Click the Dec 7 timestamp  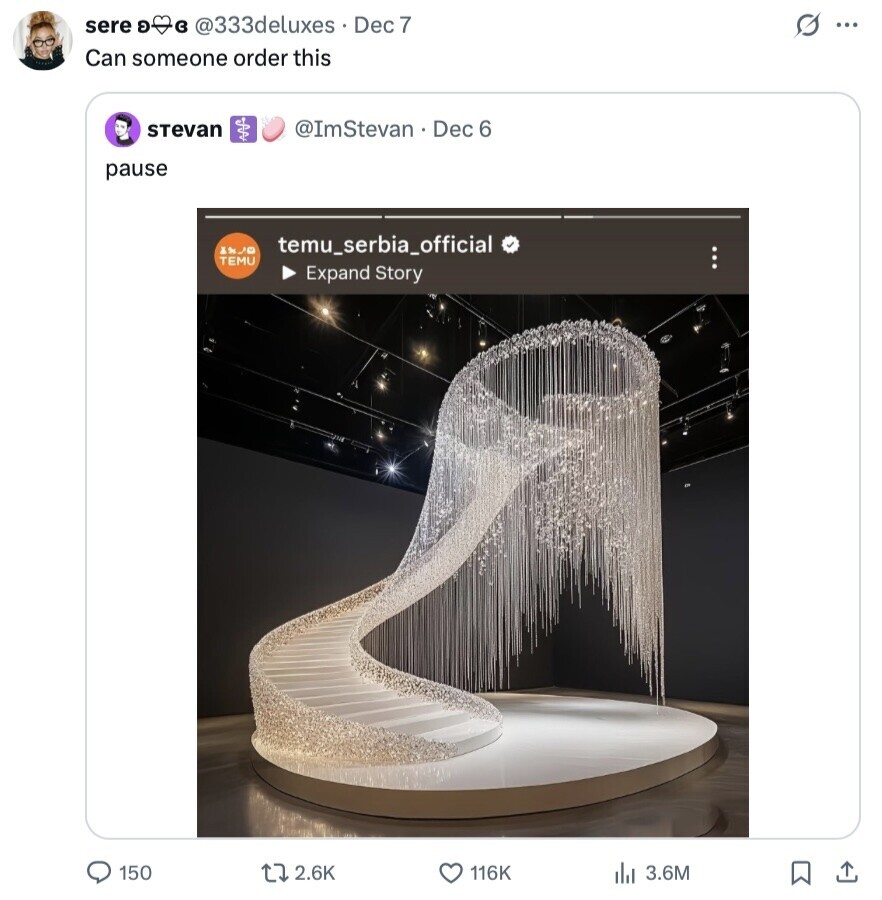point(382,25)
